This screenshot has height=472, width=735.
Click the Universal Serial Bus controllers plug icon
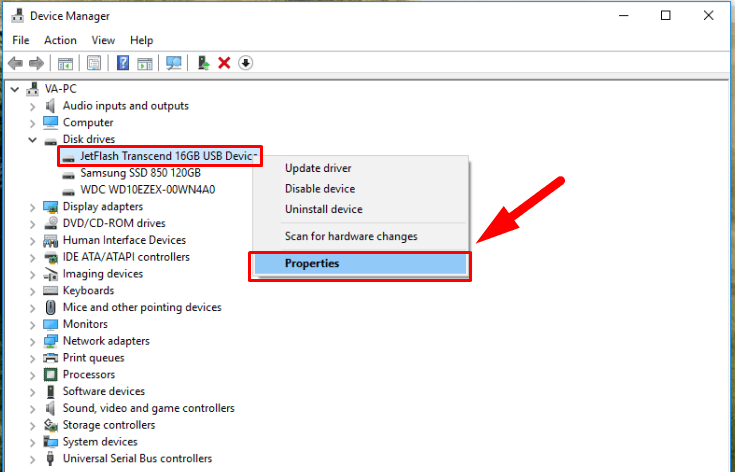[x=50, y=458]
